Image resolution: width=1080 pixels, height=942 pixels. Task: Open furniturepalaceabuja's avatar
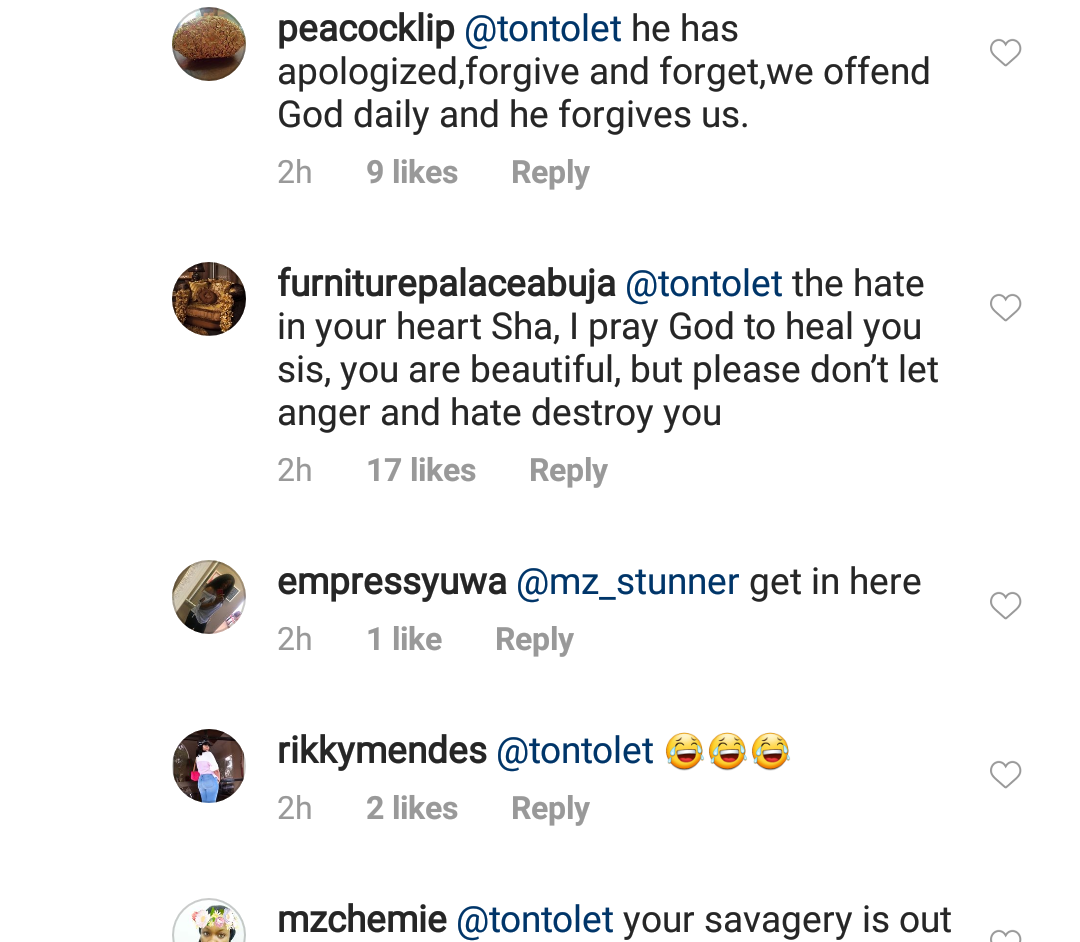pyautogui.click(x=210, y=299)
